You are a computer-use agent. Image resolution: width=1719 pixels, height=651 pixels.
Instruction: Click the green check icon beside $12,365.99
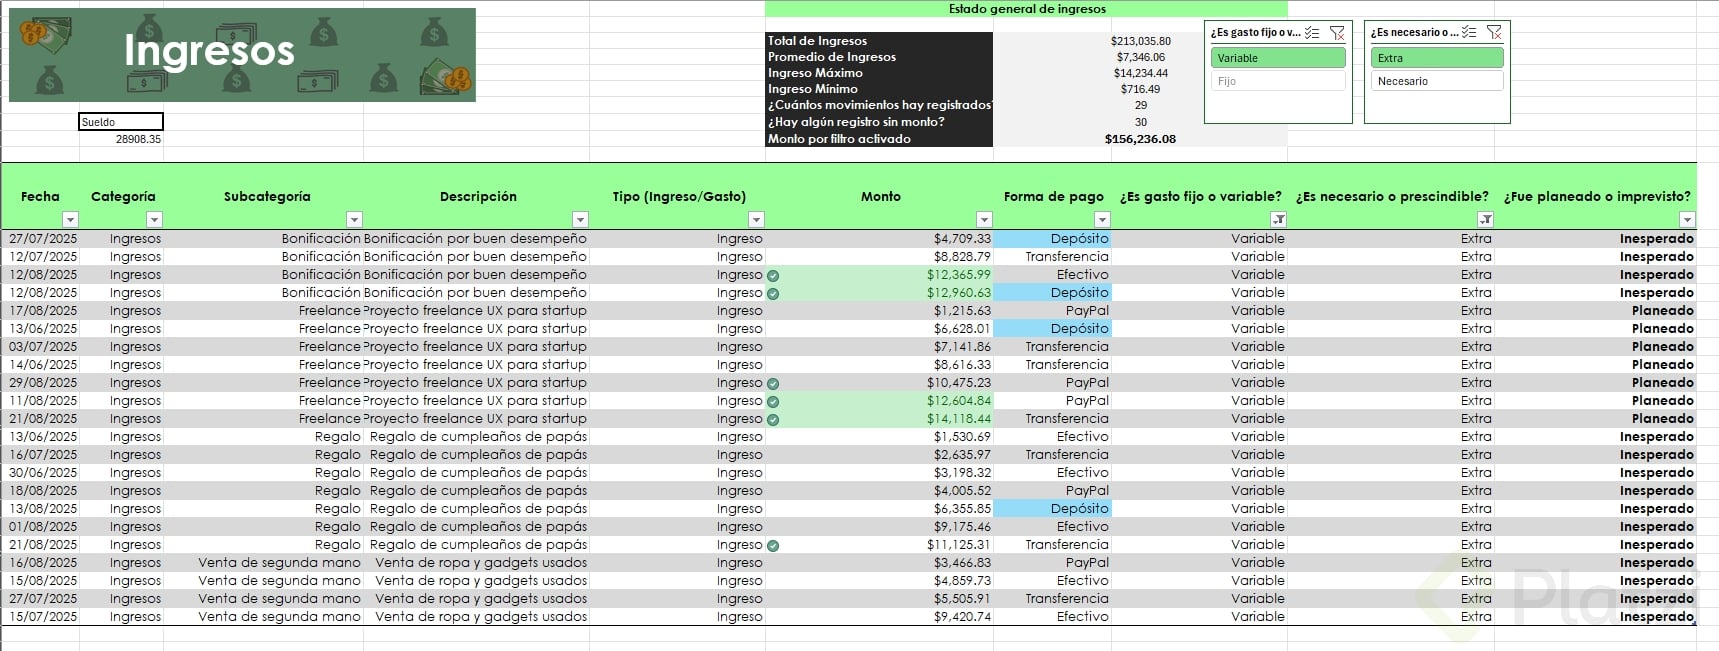click(x=773, y=275)
